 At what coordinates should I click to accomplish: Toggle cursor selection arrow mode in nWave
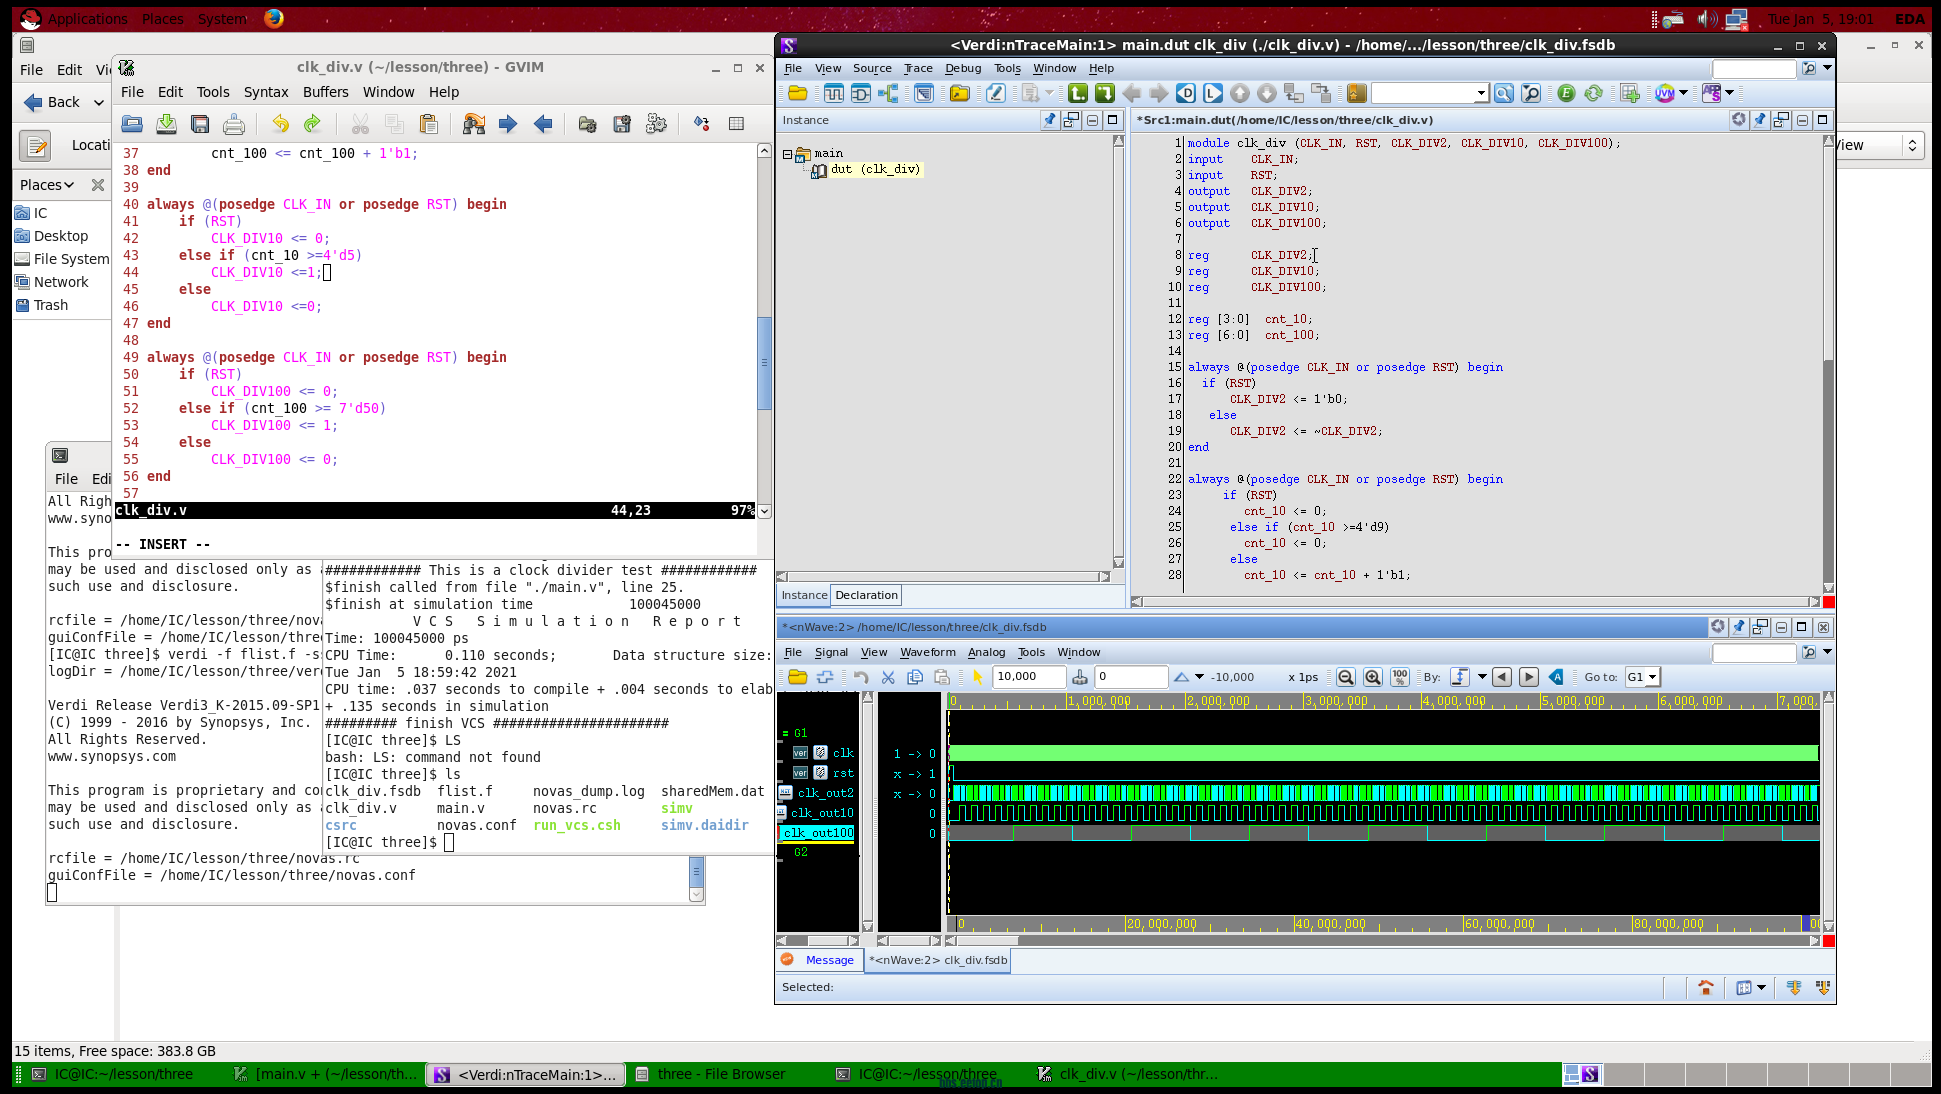click(978, 677)
